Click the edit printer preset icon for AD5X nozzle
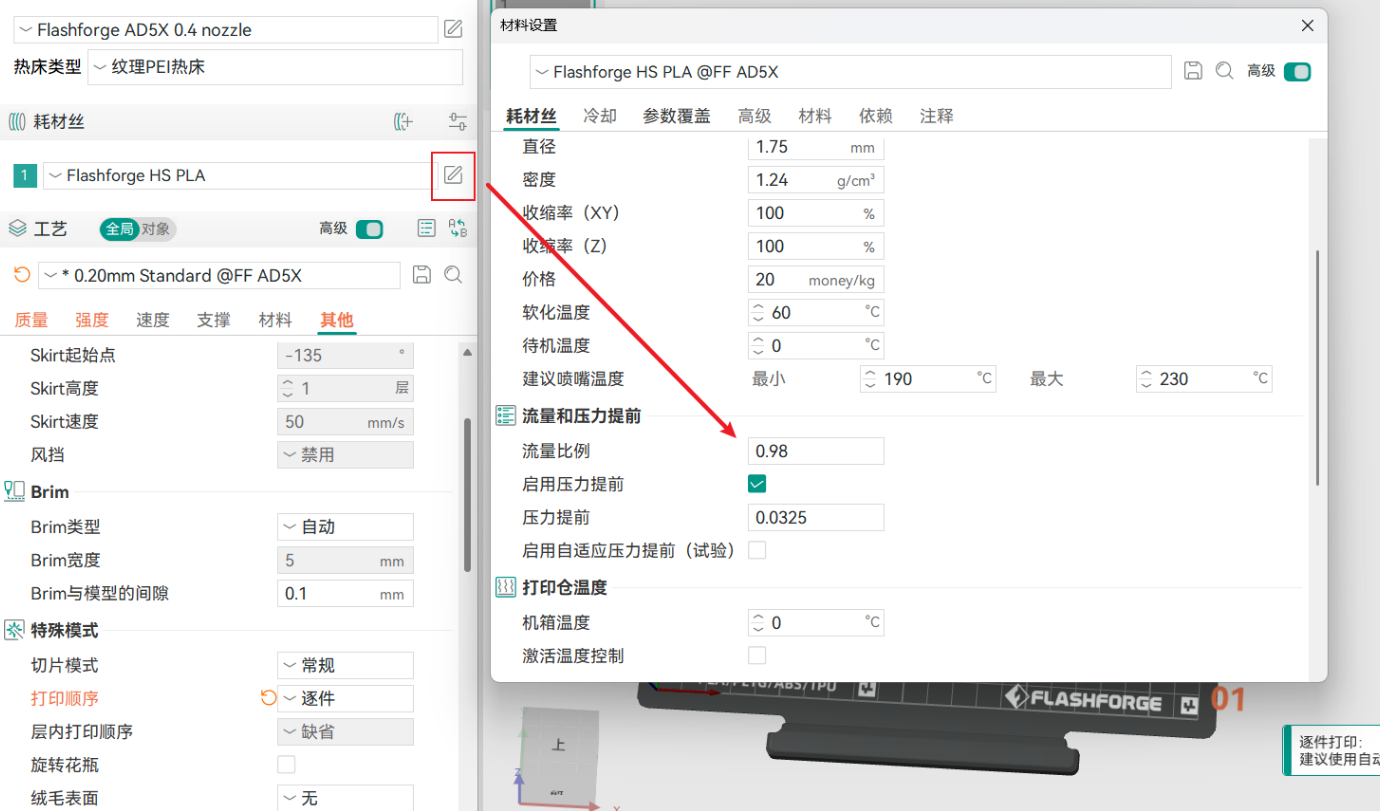The height and width of the screenshot is (811, 1380). coord(453,29)
